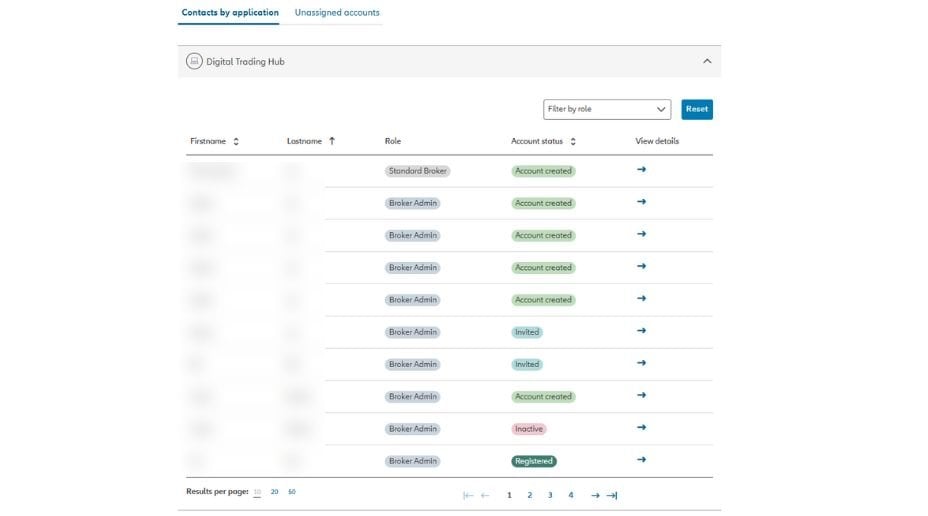Click the Registered status badge
928x516 pixels.
click(x=533, y=461)
